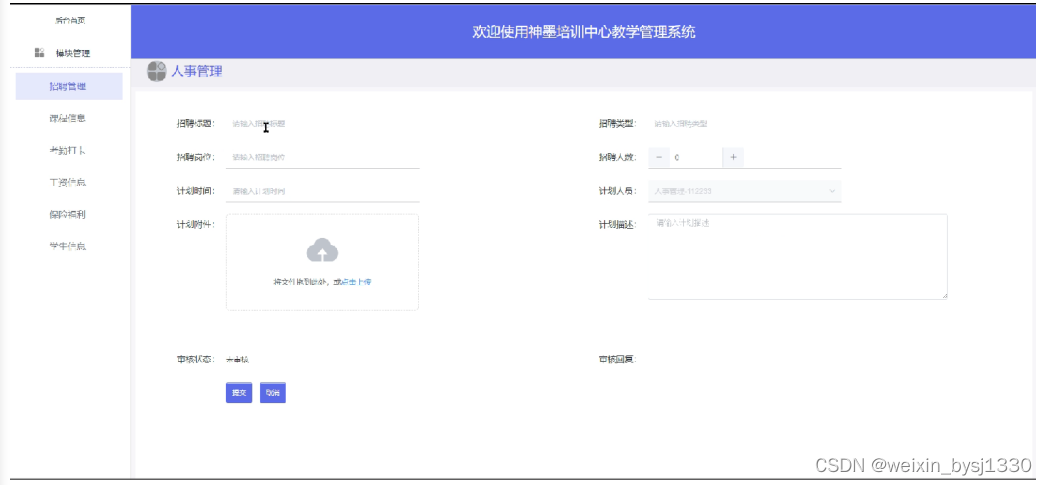Click inside the 计划描述 text area
1047x485 pixels.
(x=798, y=257)
